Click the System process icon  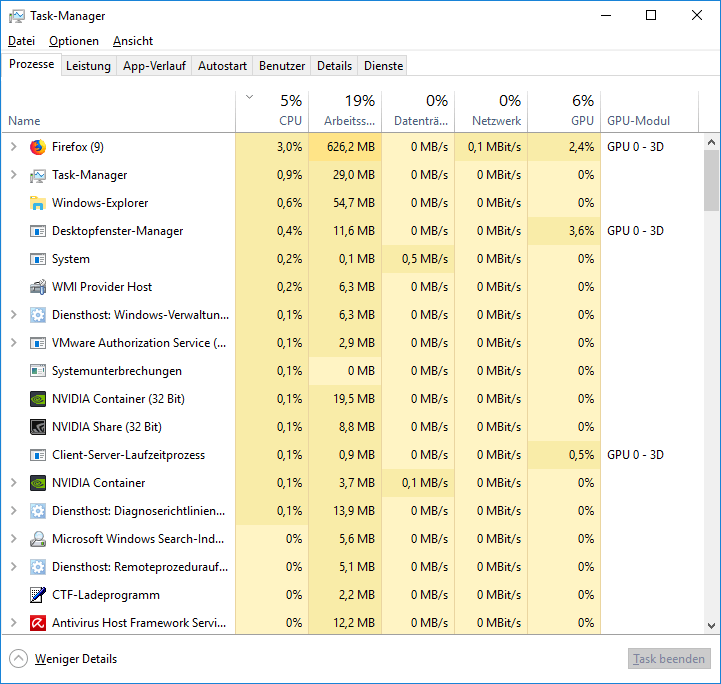tap(38, 259)
